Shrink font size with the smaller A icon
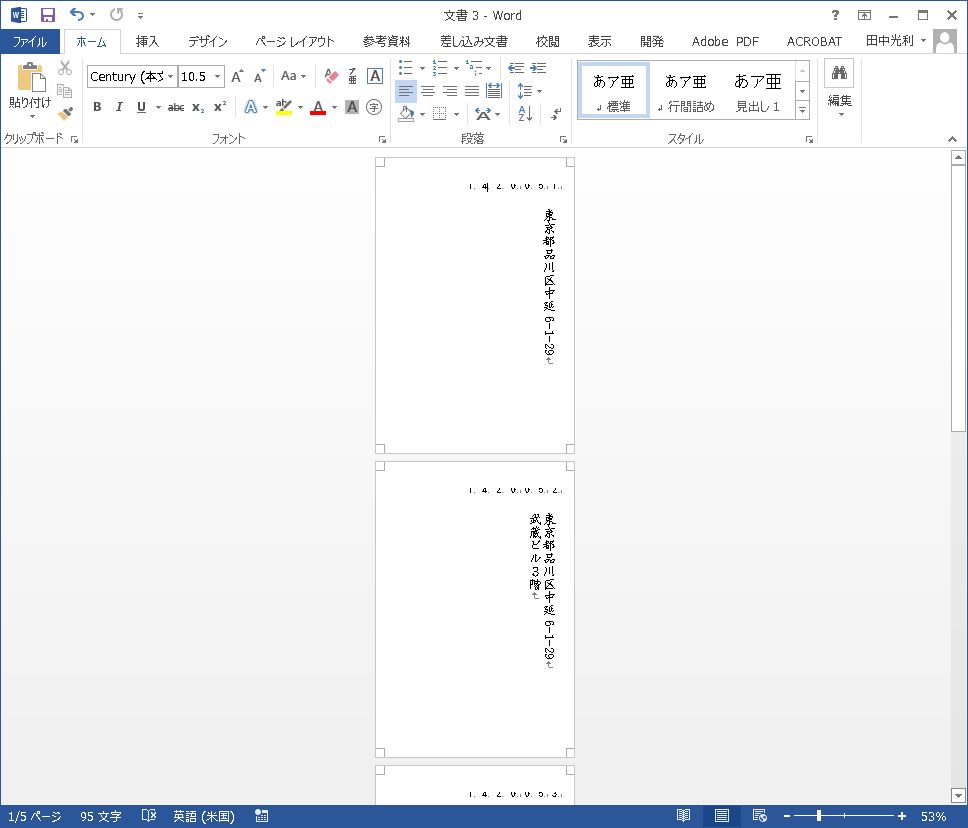 pyautogui.click(x=259, y=76)
